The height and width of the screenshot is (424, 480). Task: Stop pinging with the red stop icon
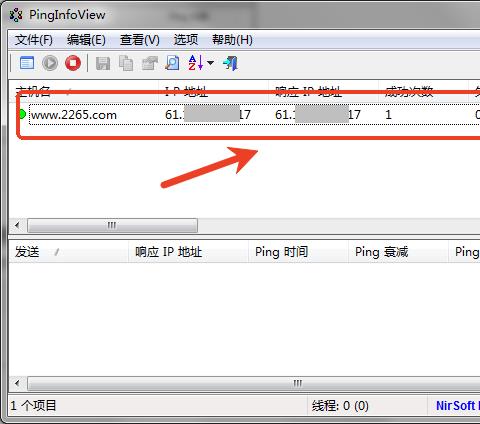pyautogui.click(x=73, y=63)
